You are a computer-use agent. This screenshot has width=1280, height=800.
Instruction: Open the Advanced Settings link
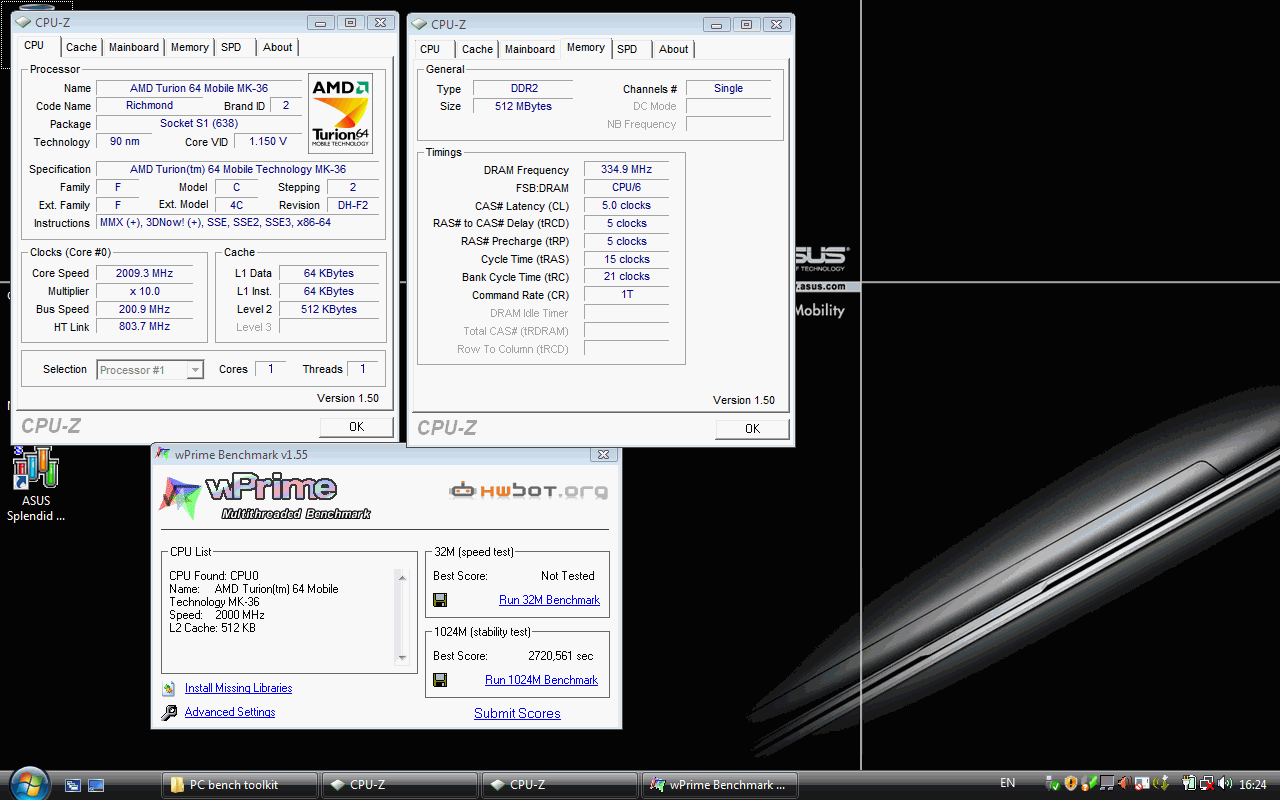(x=230, y=712)
